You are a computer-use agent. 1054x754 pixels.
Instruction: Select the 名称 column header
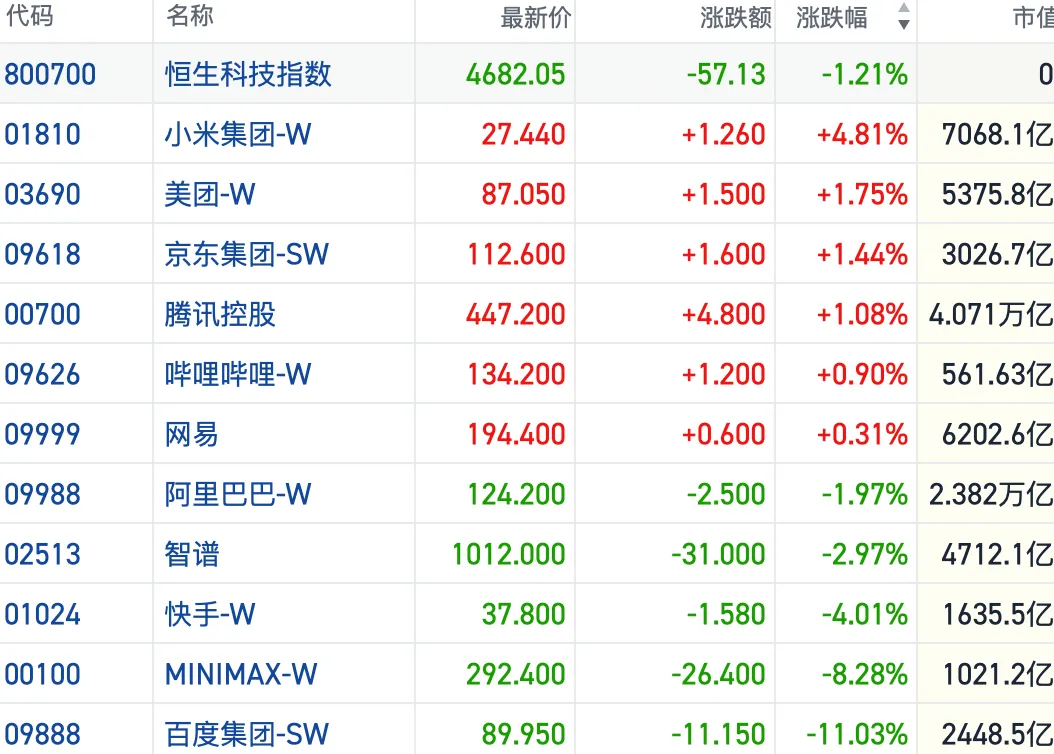[x=190, y=15]
